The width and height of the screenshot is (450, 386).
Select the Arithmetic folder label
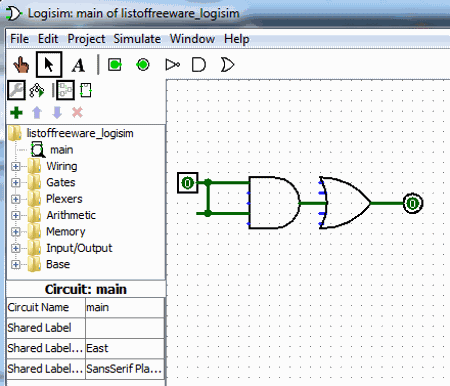[71, 215]
